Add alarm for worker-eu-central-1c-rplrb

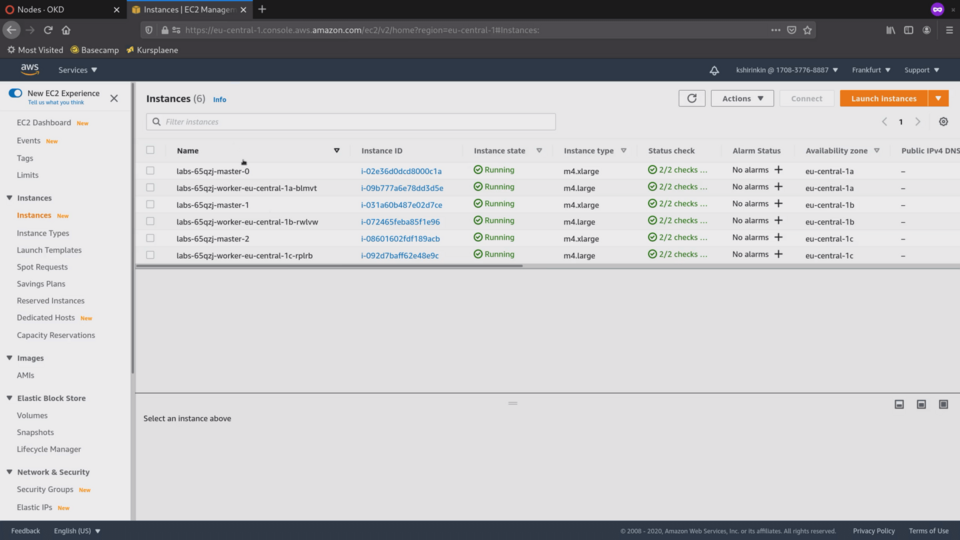point(778,254)
